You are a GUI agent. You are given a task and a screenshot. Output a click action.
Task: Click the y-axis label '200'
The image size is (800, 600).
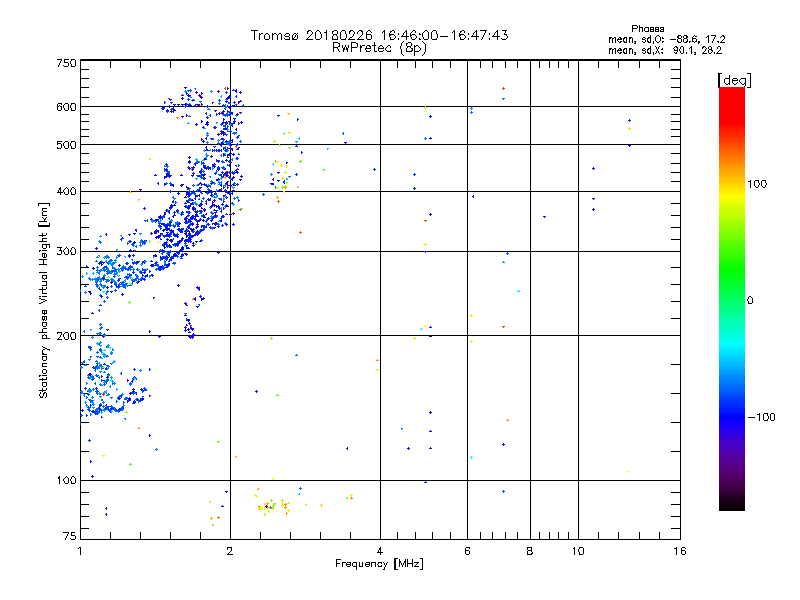coord(66,336)
